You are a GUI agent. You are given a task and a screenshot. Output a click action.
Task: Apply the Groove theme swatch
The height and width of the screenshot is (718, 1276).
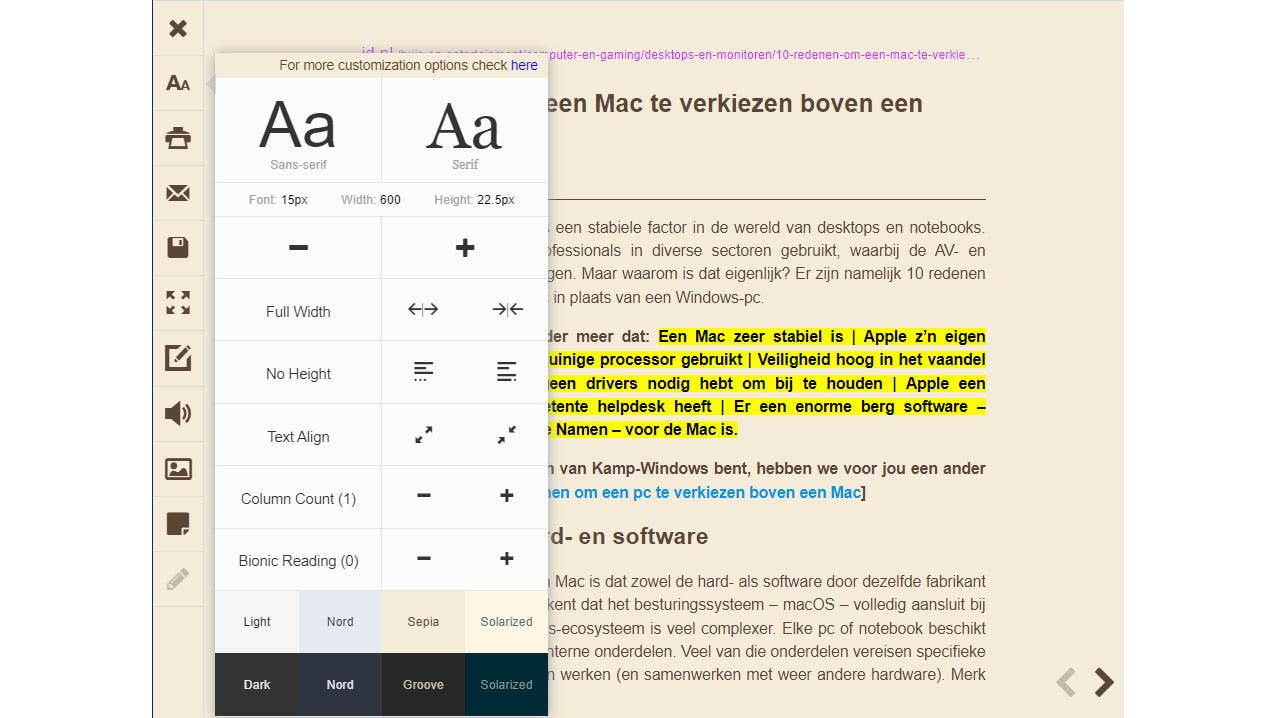(423, 684)
